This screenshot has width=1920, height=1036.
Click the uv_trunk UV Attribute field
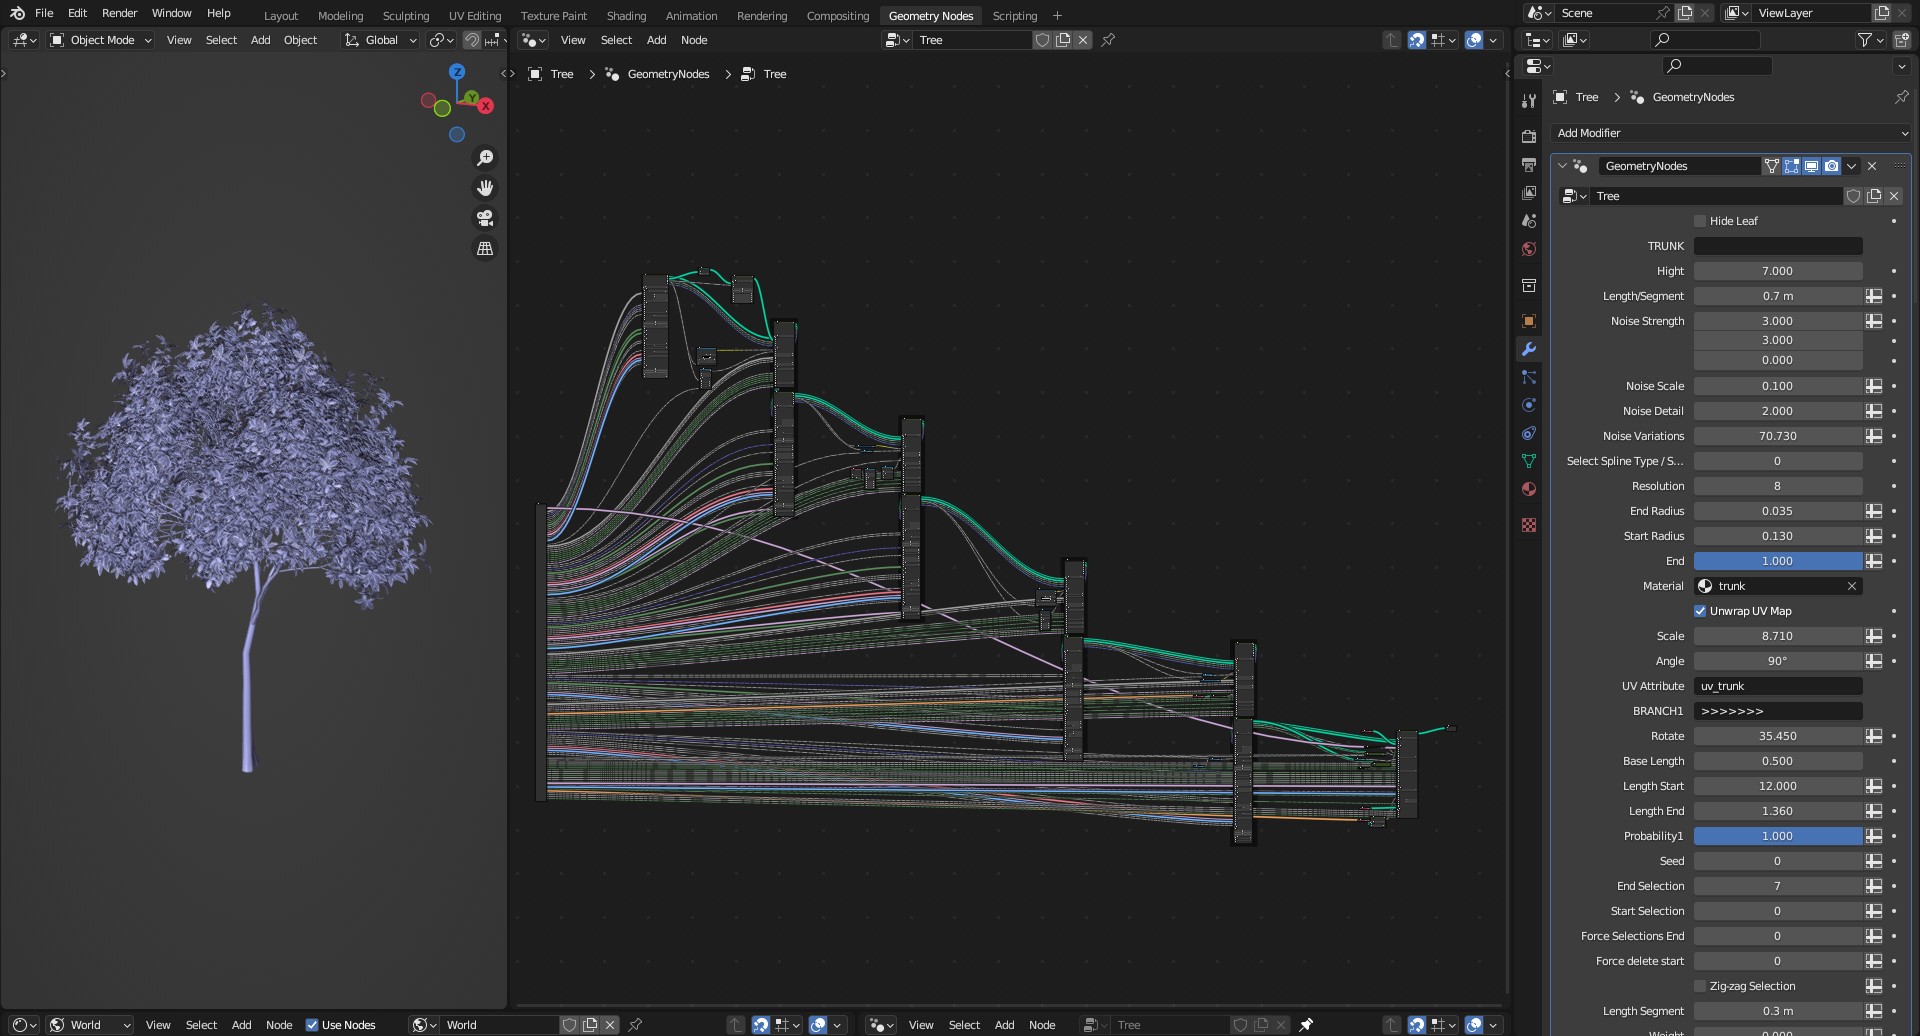(x=1777, y=686)
